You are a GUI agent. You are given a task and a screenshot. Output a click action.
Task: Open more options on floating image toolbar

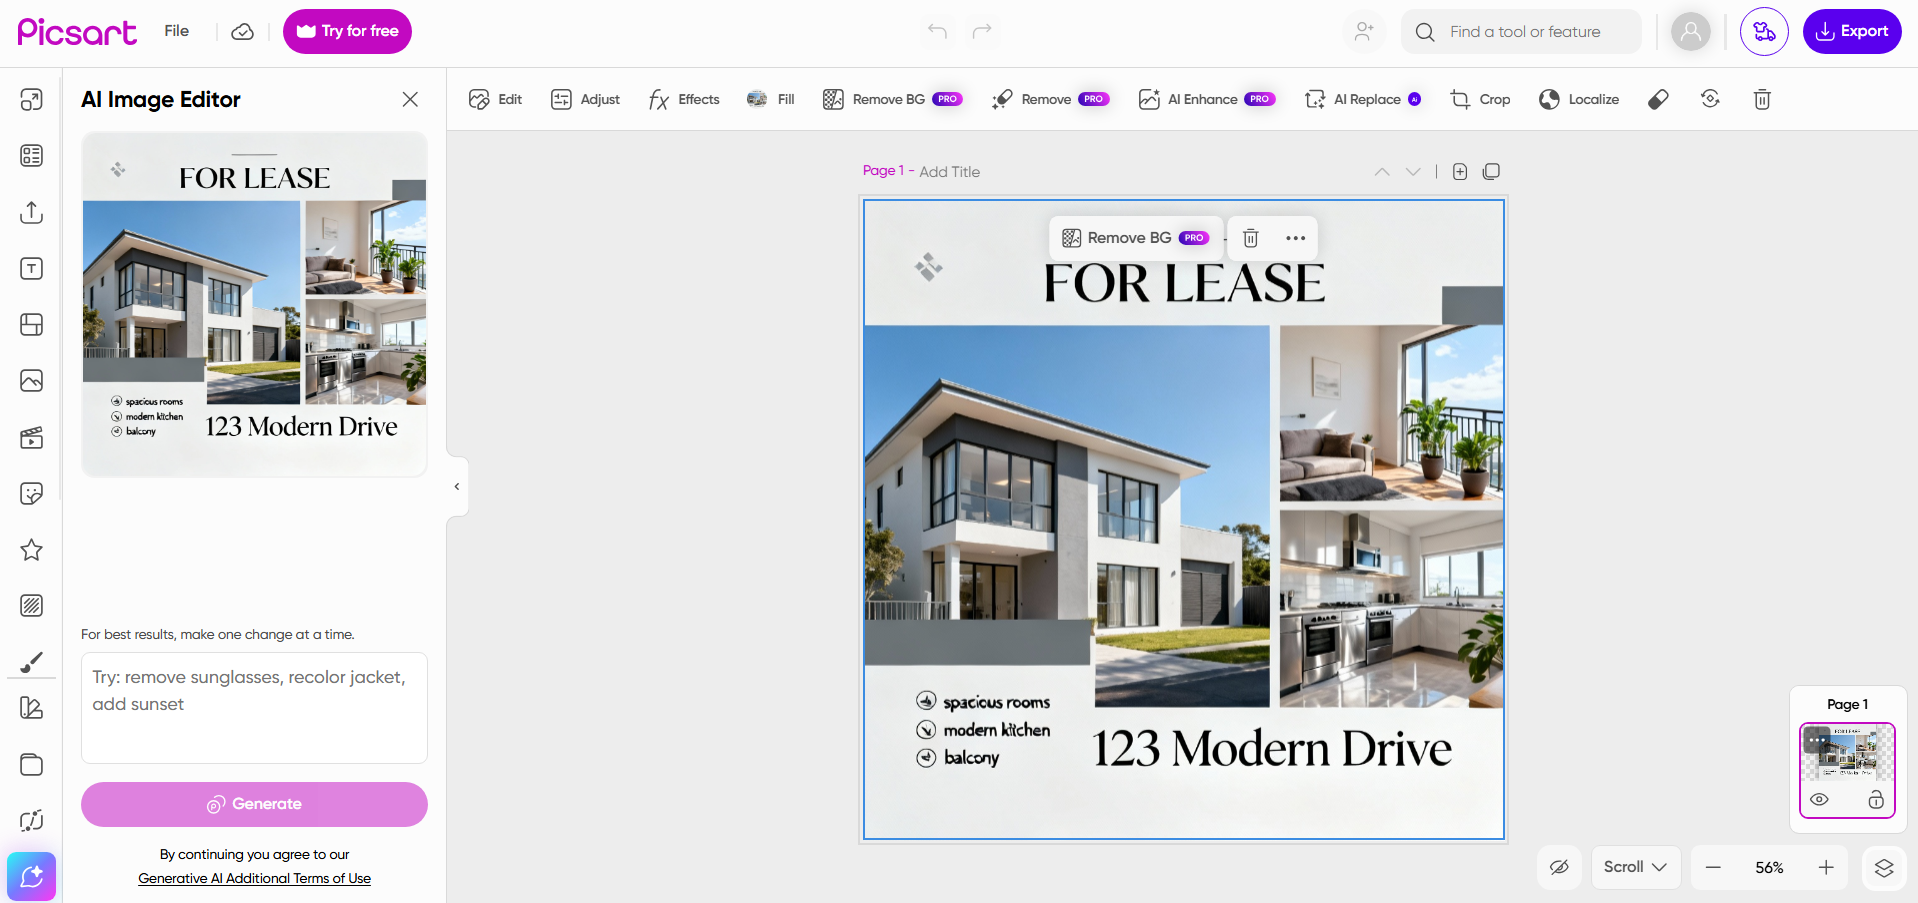click(x=1296, y=238)
